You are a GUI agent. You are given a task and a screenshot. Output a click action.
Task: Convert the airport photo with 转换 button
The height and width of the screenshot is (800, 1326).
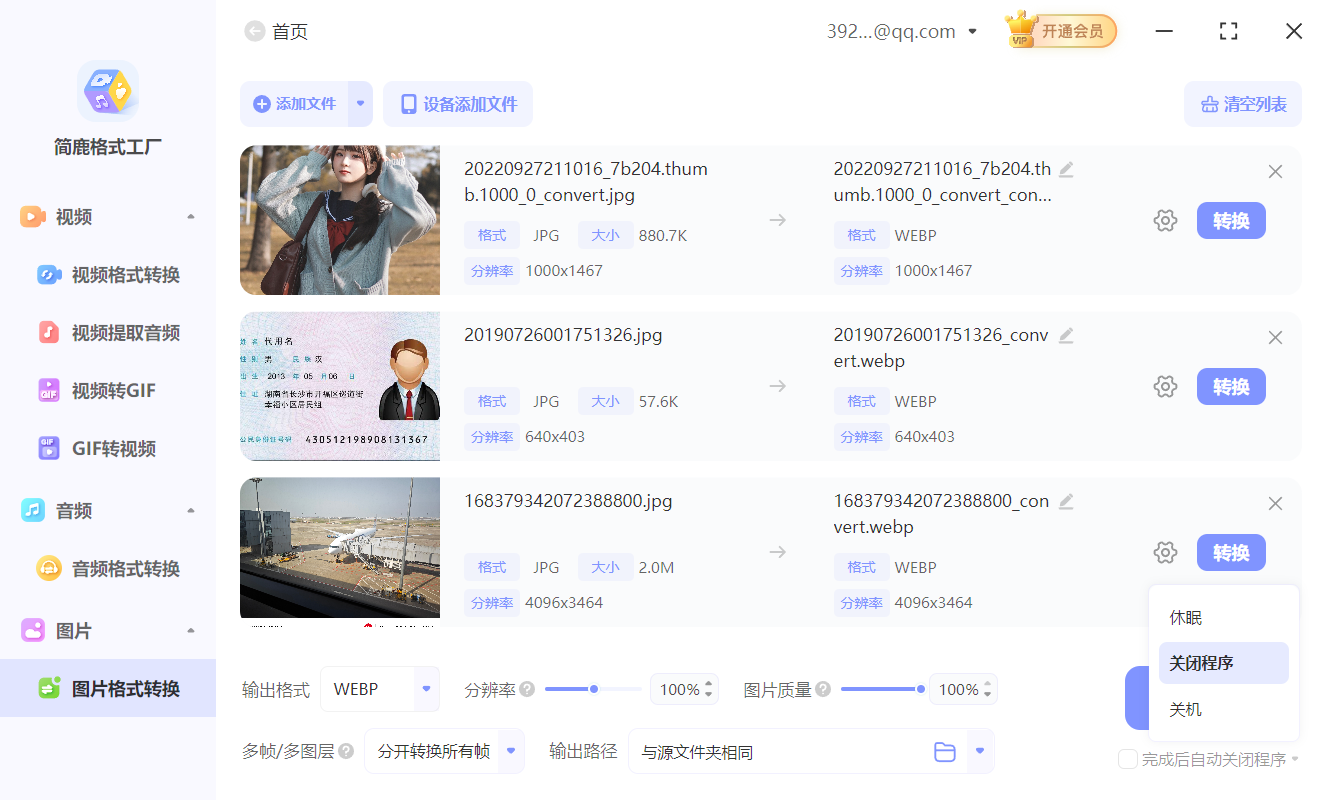(x=1231, y=552)
